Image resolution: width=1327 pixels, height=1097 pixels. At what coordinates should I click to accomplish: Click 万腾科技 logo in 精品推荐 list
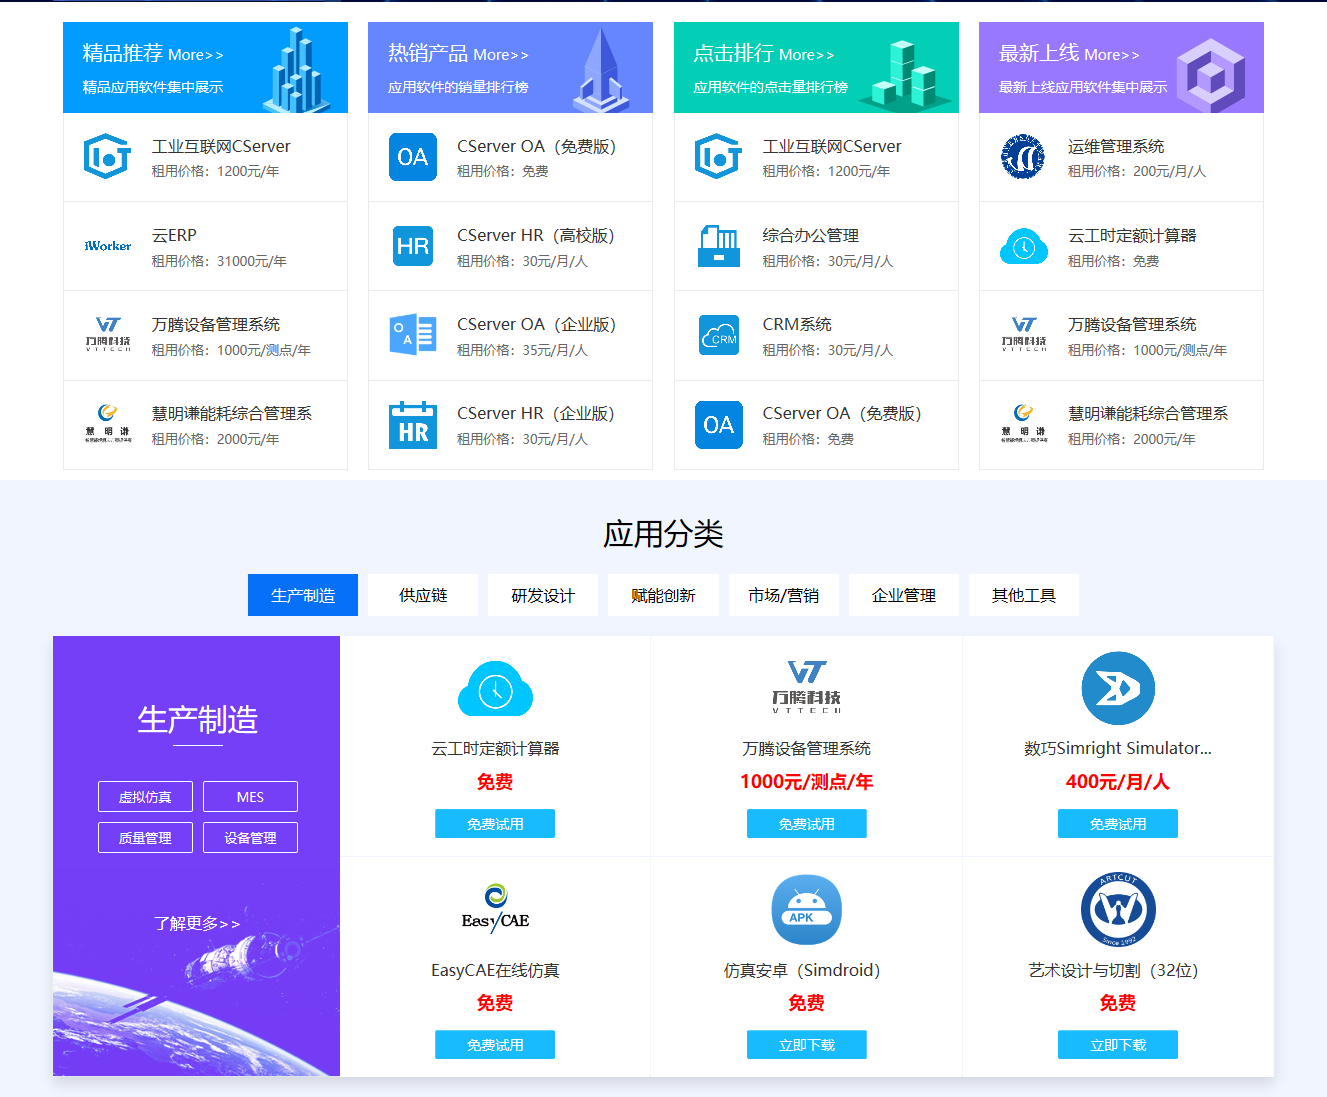click(107, 335)
